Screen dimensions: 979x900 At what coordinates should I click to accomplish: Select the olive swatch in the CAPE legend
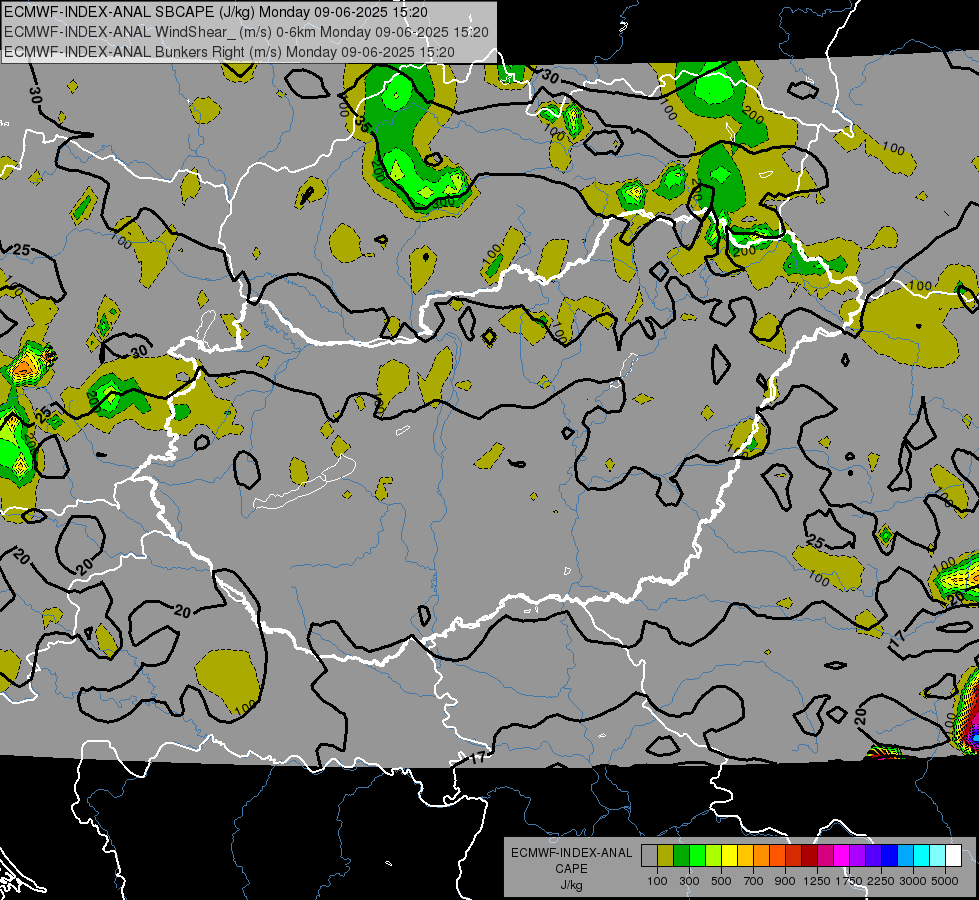666,856
